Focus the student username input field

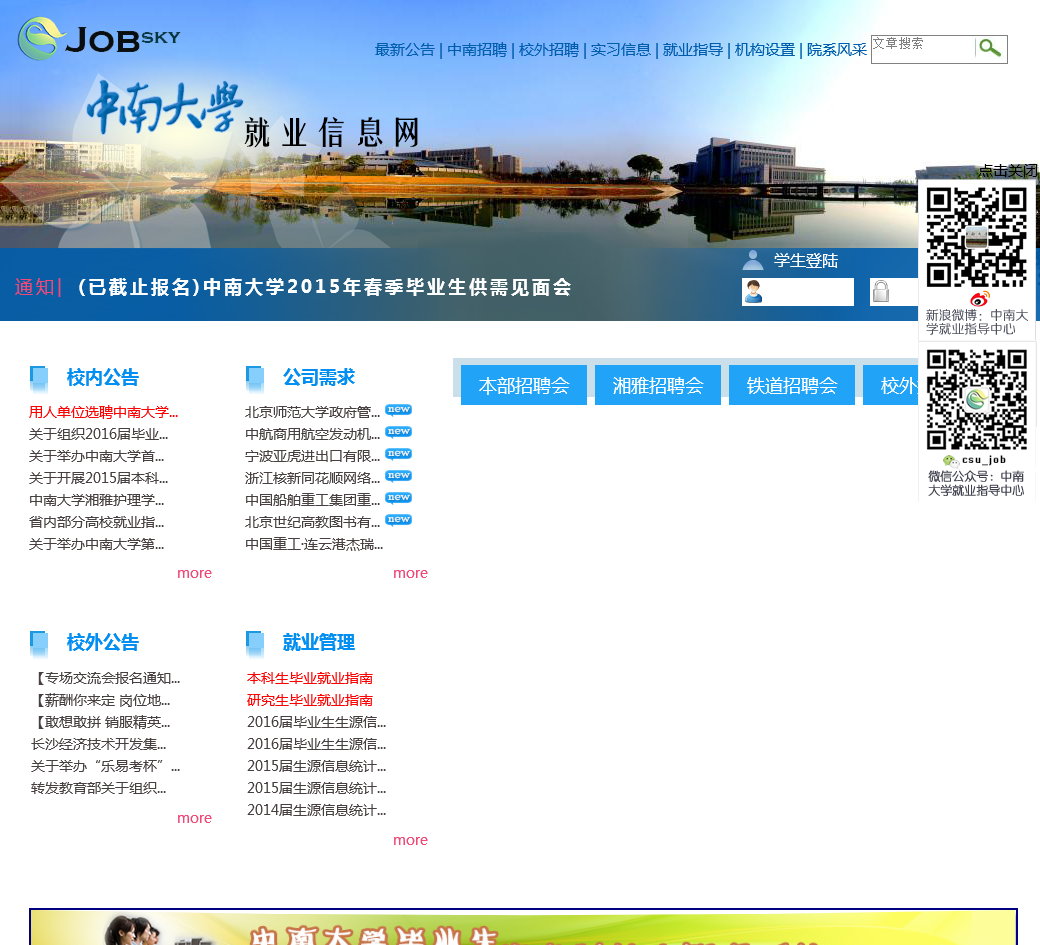798,292
